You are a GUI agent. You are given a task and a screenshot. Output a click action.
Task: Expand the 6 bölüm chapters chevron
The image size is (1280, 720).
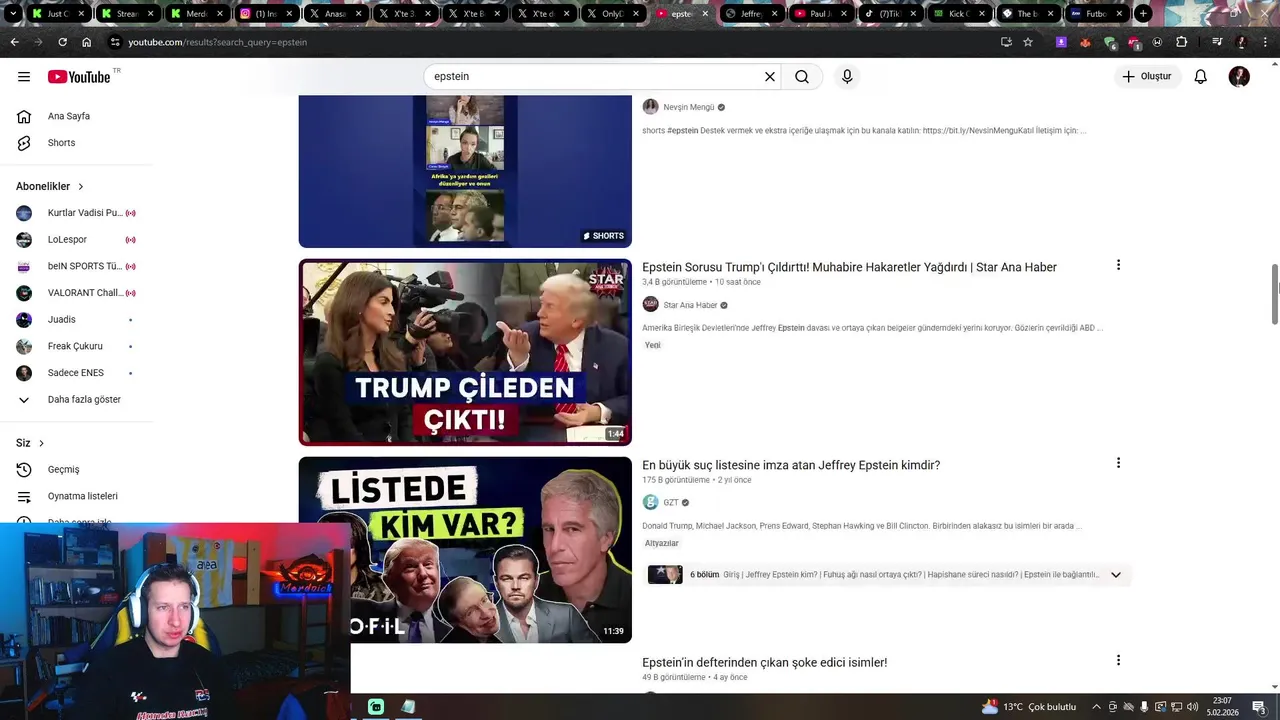click(x=1116, y=575)
